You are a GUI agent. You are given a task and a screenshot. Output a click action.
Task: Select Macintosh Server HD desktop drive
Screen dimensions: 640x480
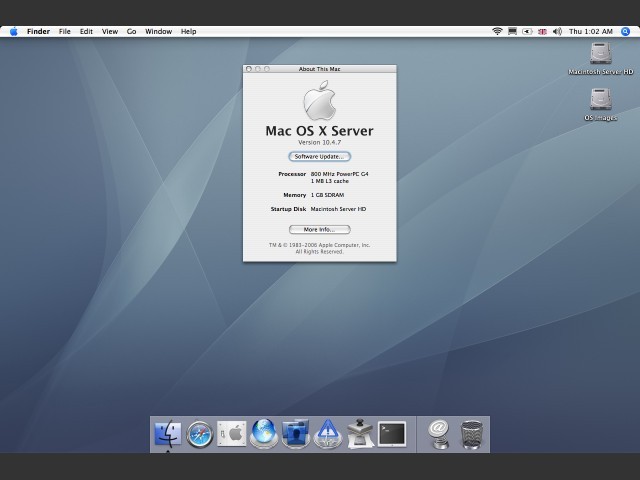tap(600, 59)
